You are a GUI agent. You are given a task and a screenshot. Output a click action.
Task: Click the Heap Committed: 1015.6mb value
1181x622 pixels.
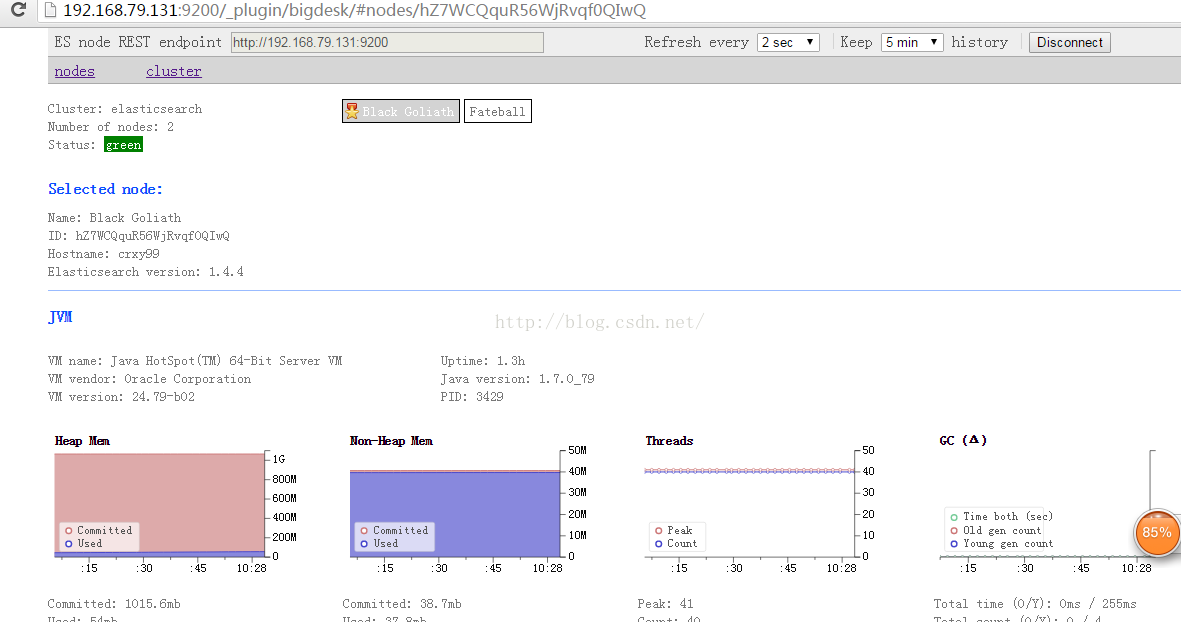114,605
